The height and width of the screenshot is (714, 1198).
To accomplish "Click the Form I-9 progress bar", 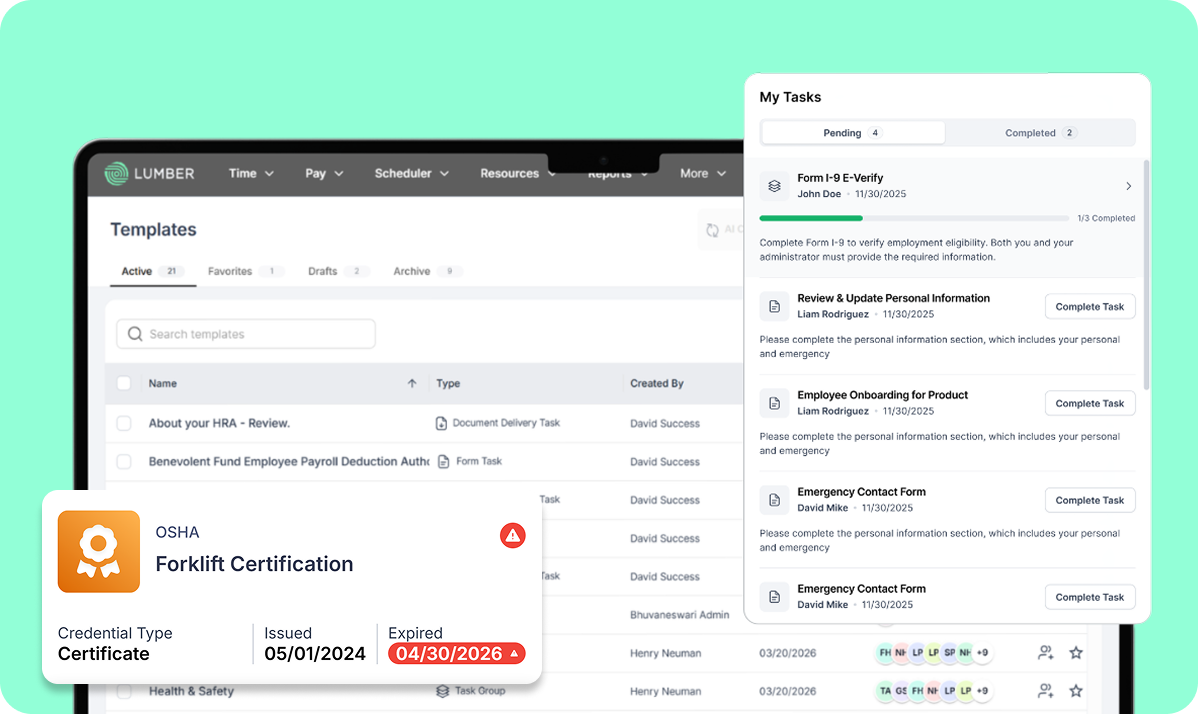I will pos(914,218).
